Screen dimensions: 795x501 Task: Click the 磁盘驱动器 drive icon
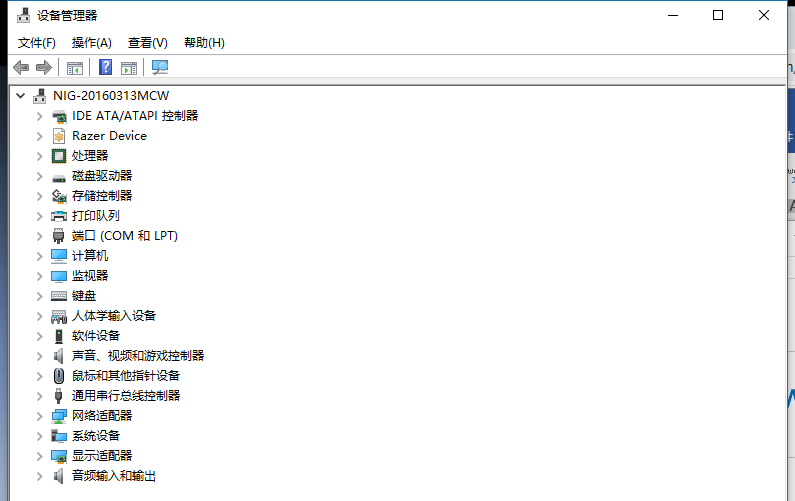(59, 177)
